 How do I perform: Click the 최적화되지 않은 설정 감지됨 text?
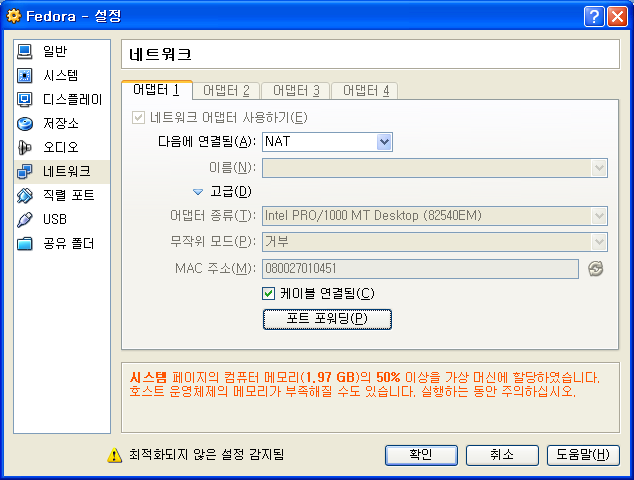click(207, 455)
